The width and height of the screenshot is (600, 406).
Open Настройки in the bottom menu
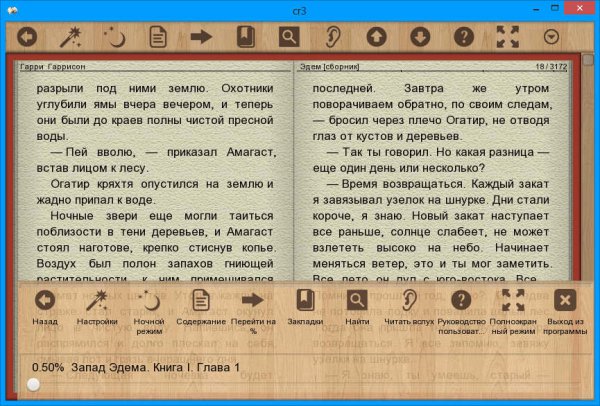coord(97,300)
